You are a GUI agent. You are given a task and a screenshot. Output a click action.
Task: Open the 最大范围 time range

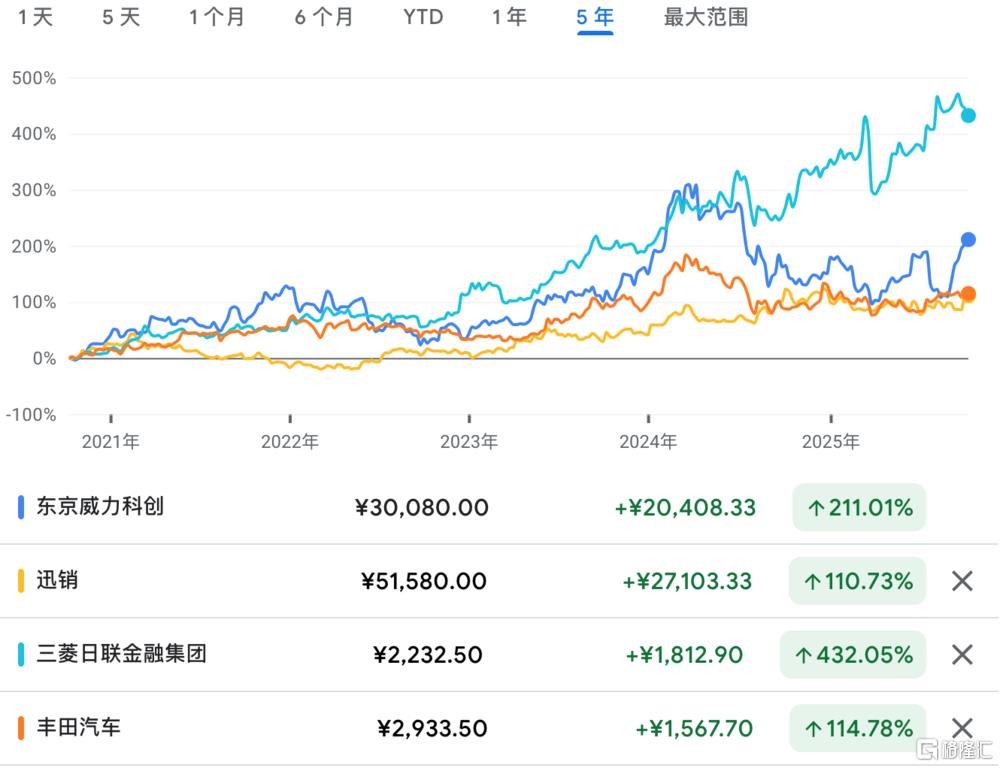[705, 18]
